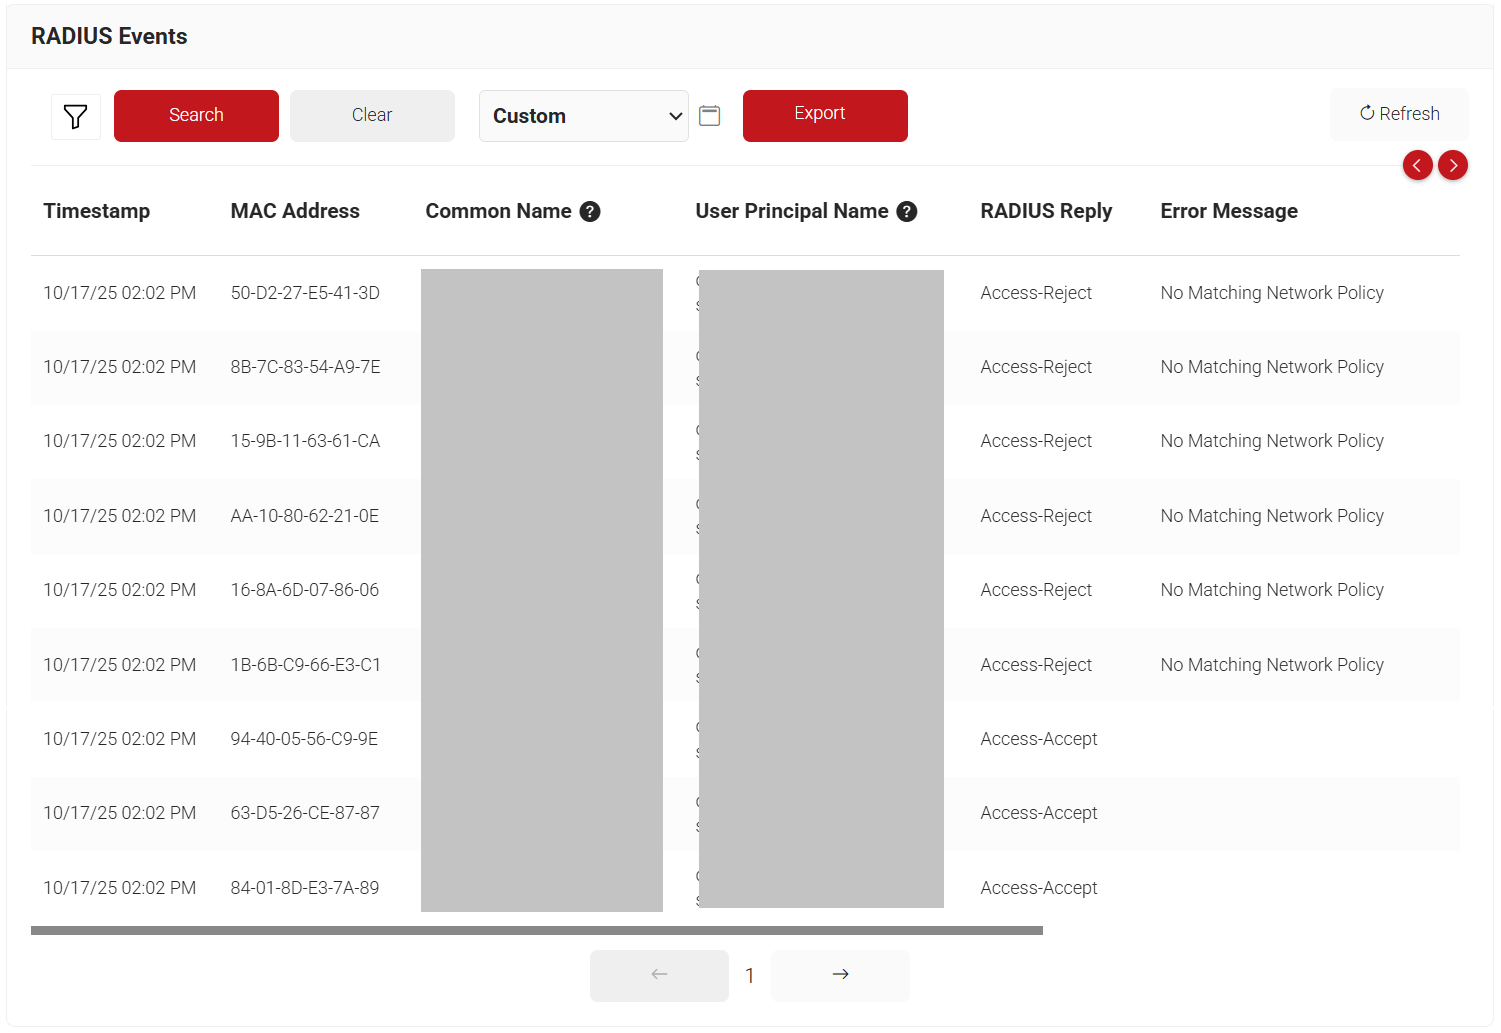1501x1033 pixels.
Task: Open the calendar date picker icon
Action: coord(709,116)
